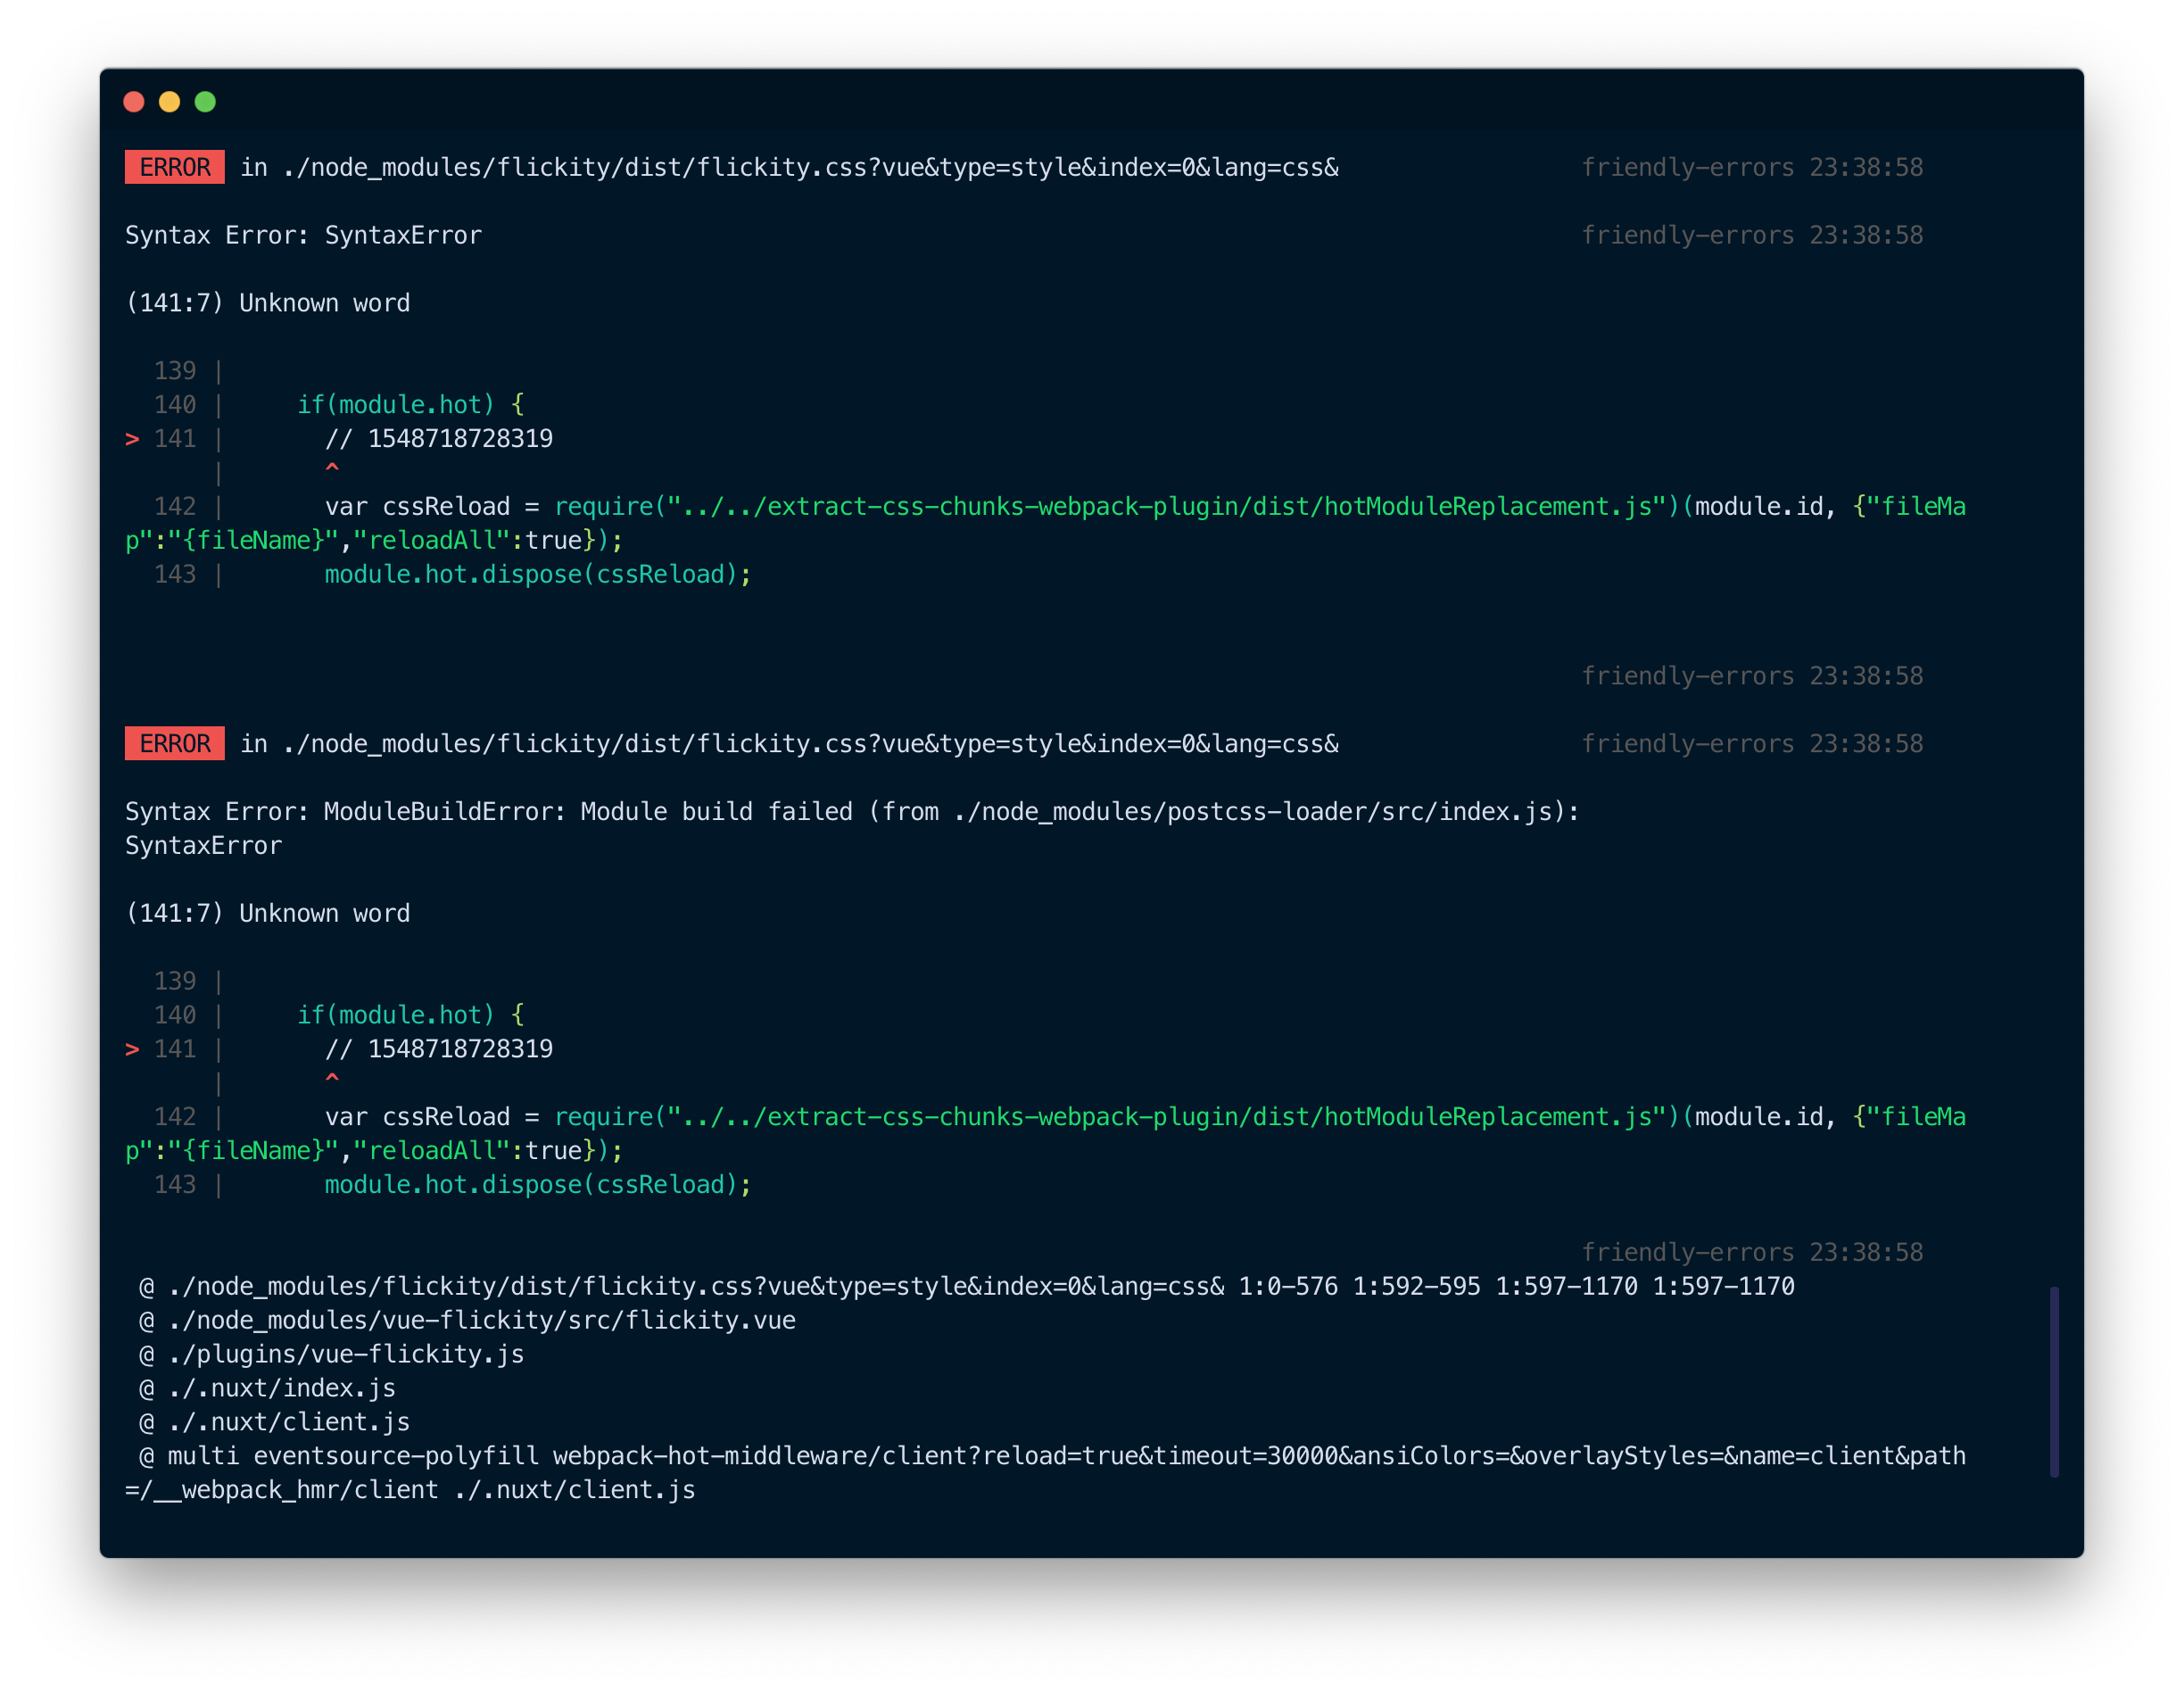This screenshot has width=2184, height=1690.
Task: Click the first red ERROR badge
Action: [175, 167]
